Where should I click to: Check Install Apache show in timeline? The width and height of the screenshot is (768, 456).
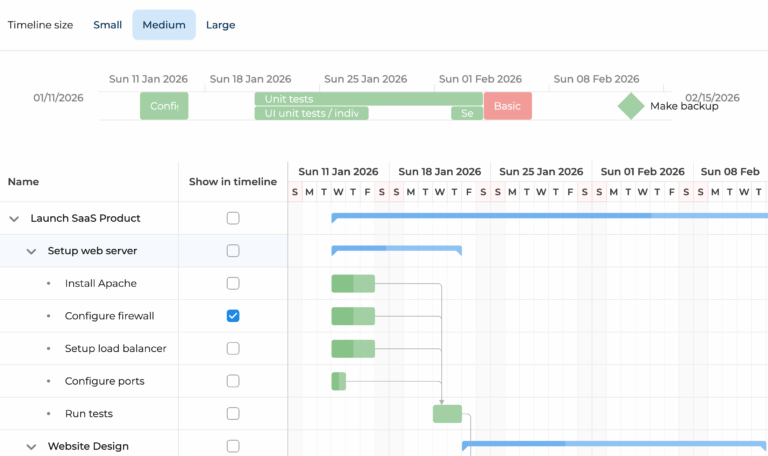(233, 284)
